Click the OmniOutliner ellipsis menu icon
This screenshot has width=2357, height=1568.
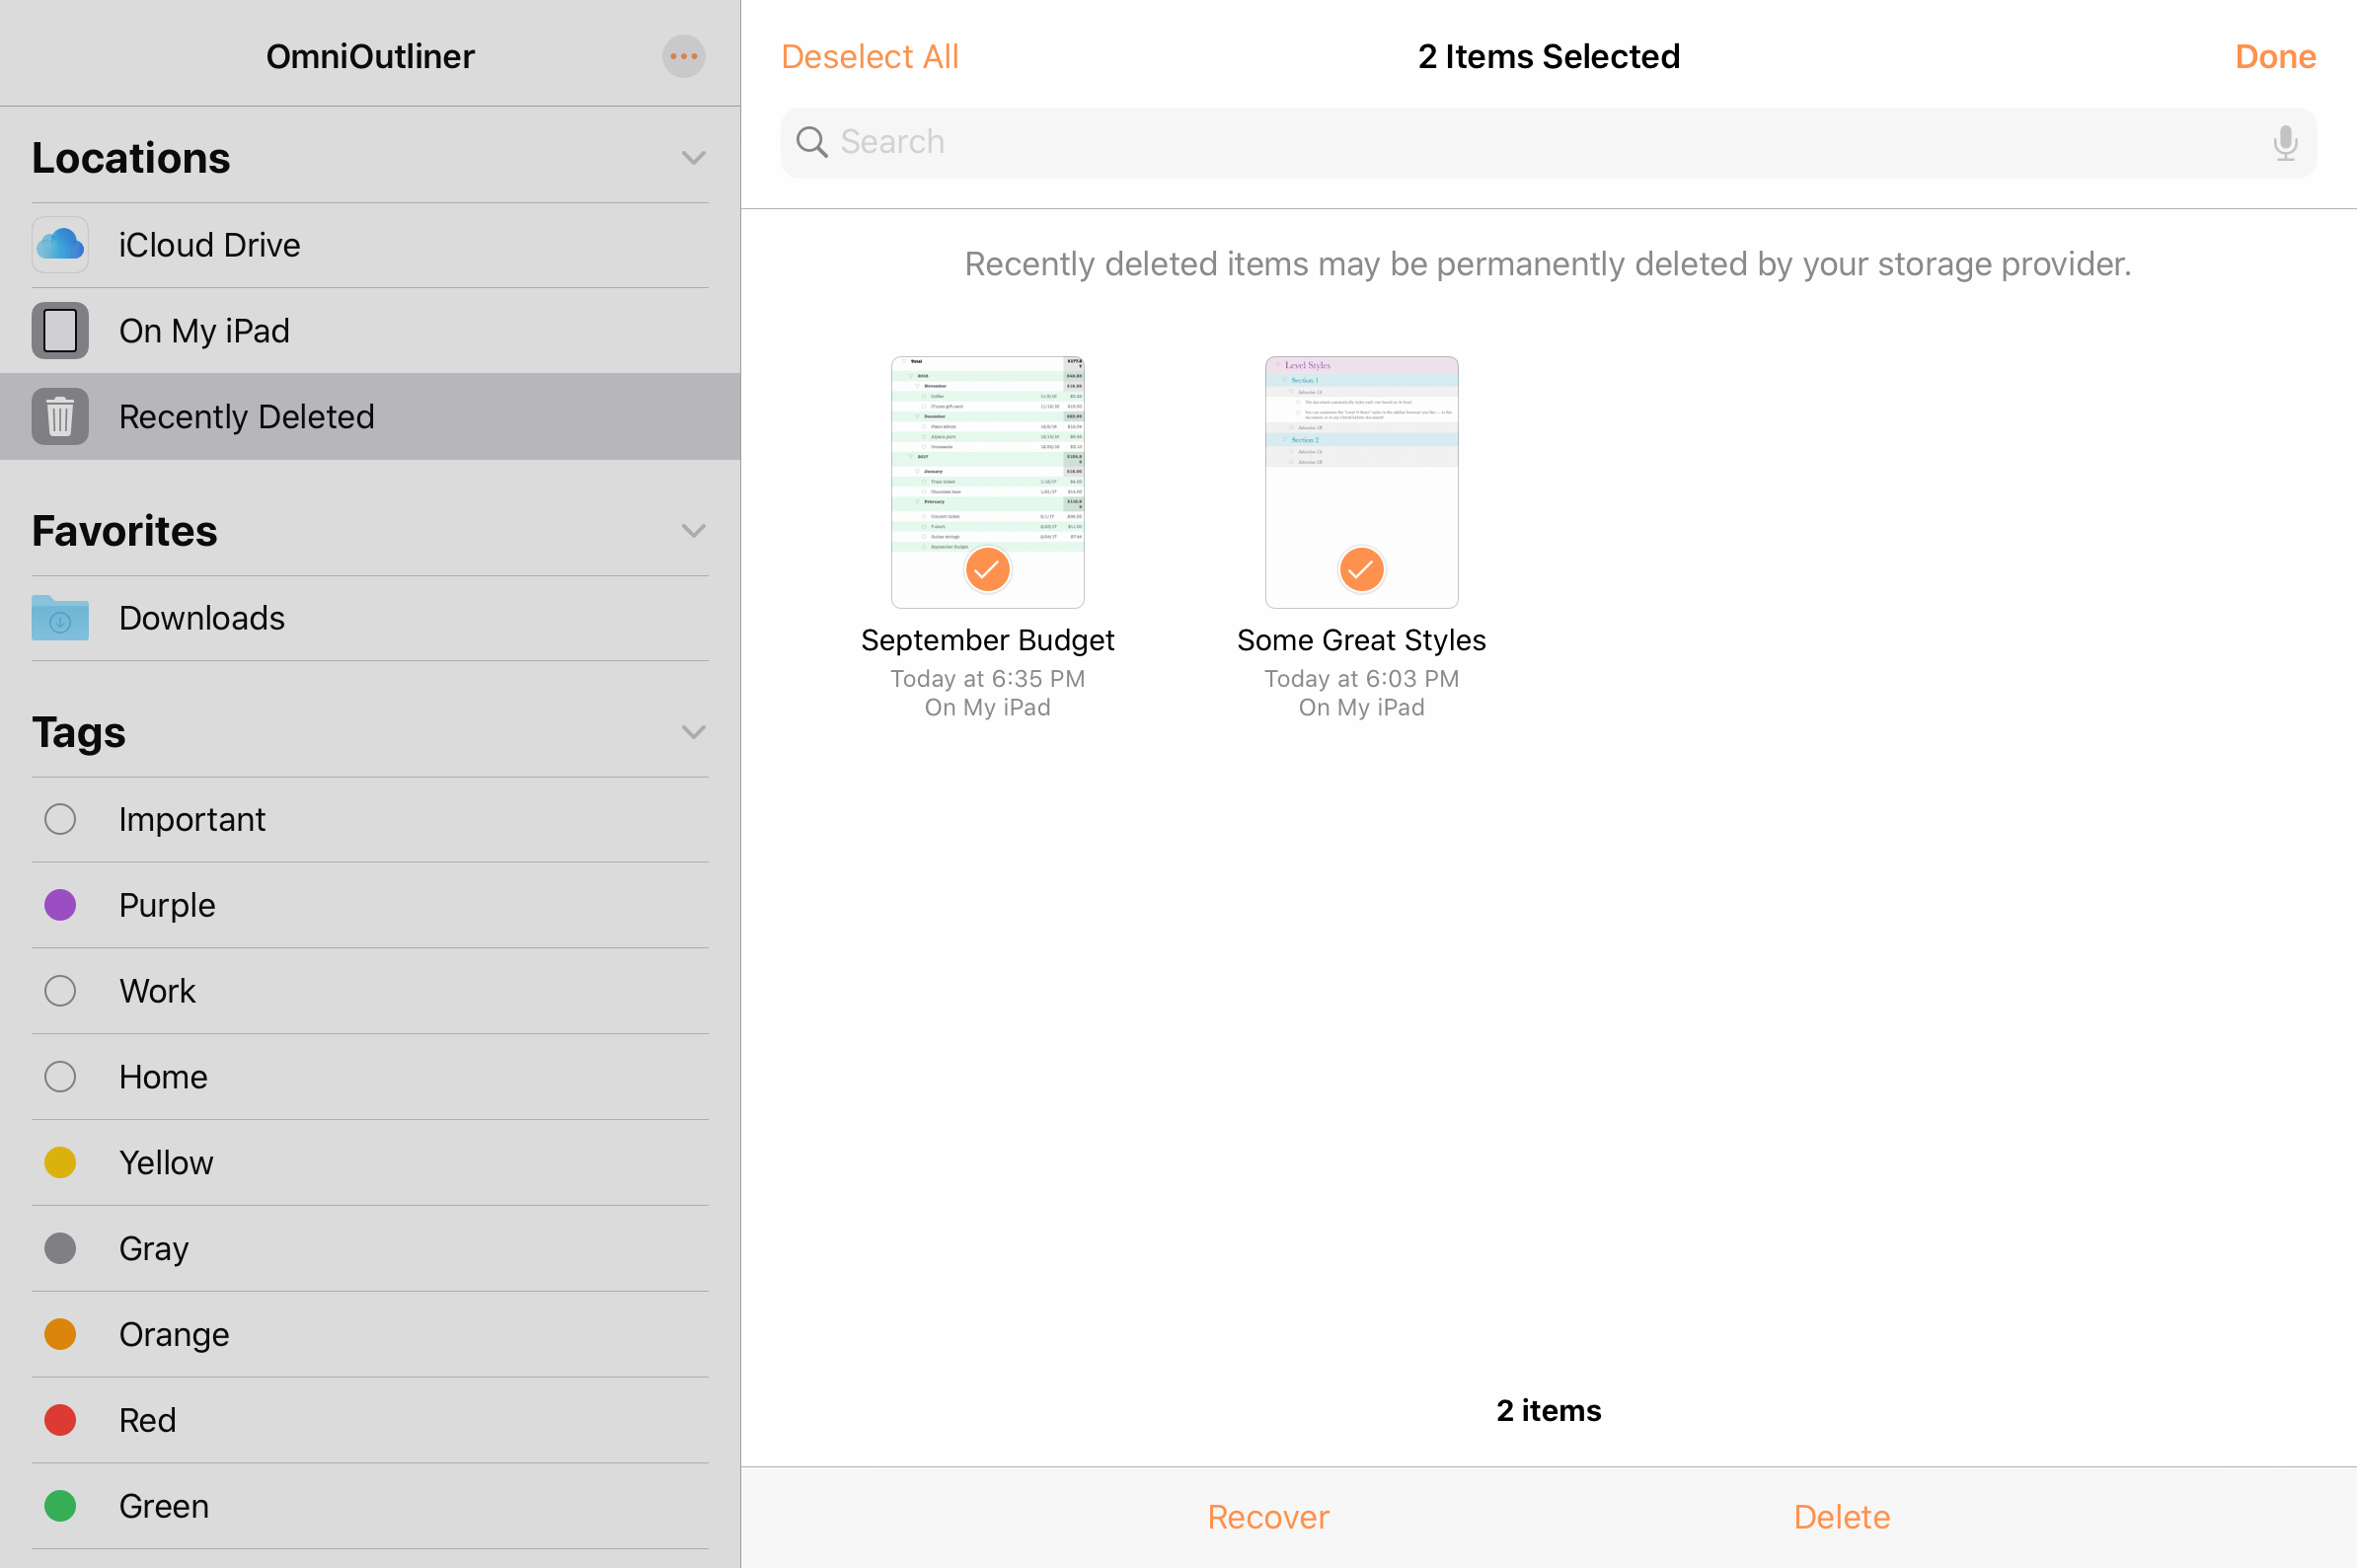click(x=684, y=56)
